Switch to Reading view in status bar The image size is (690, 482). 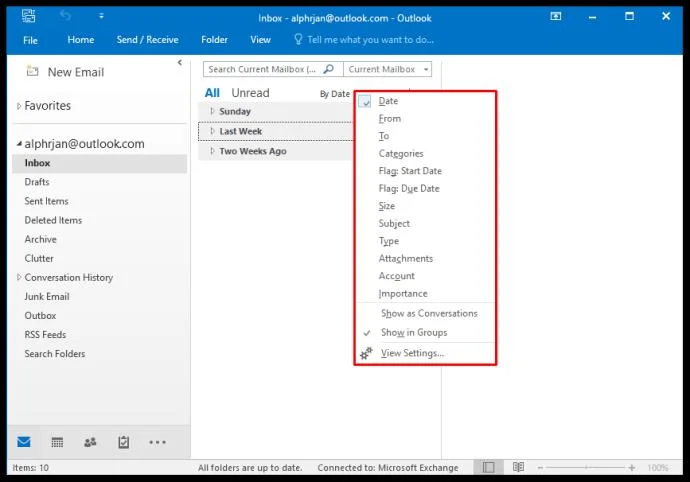point(518,467)
